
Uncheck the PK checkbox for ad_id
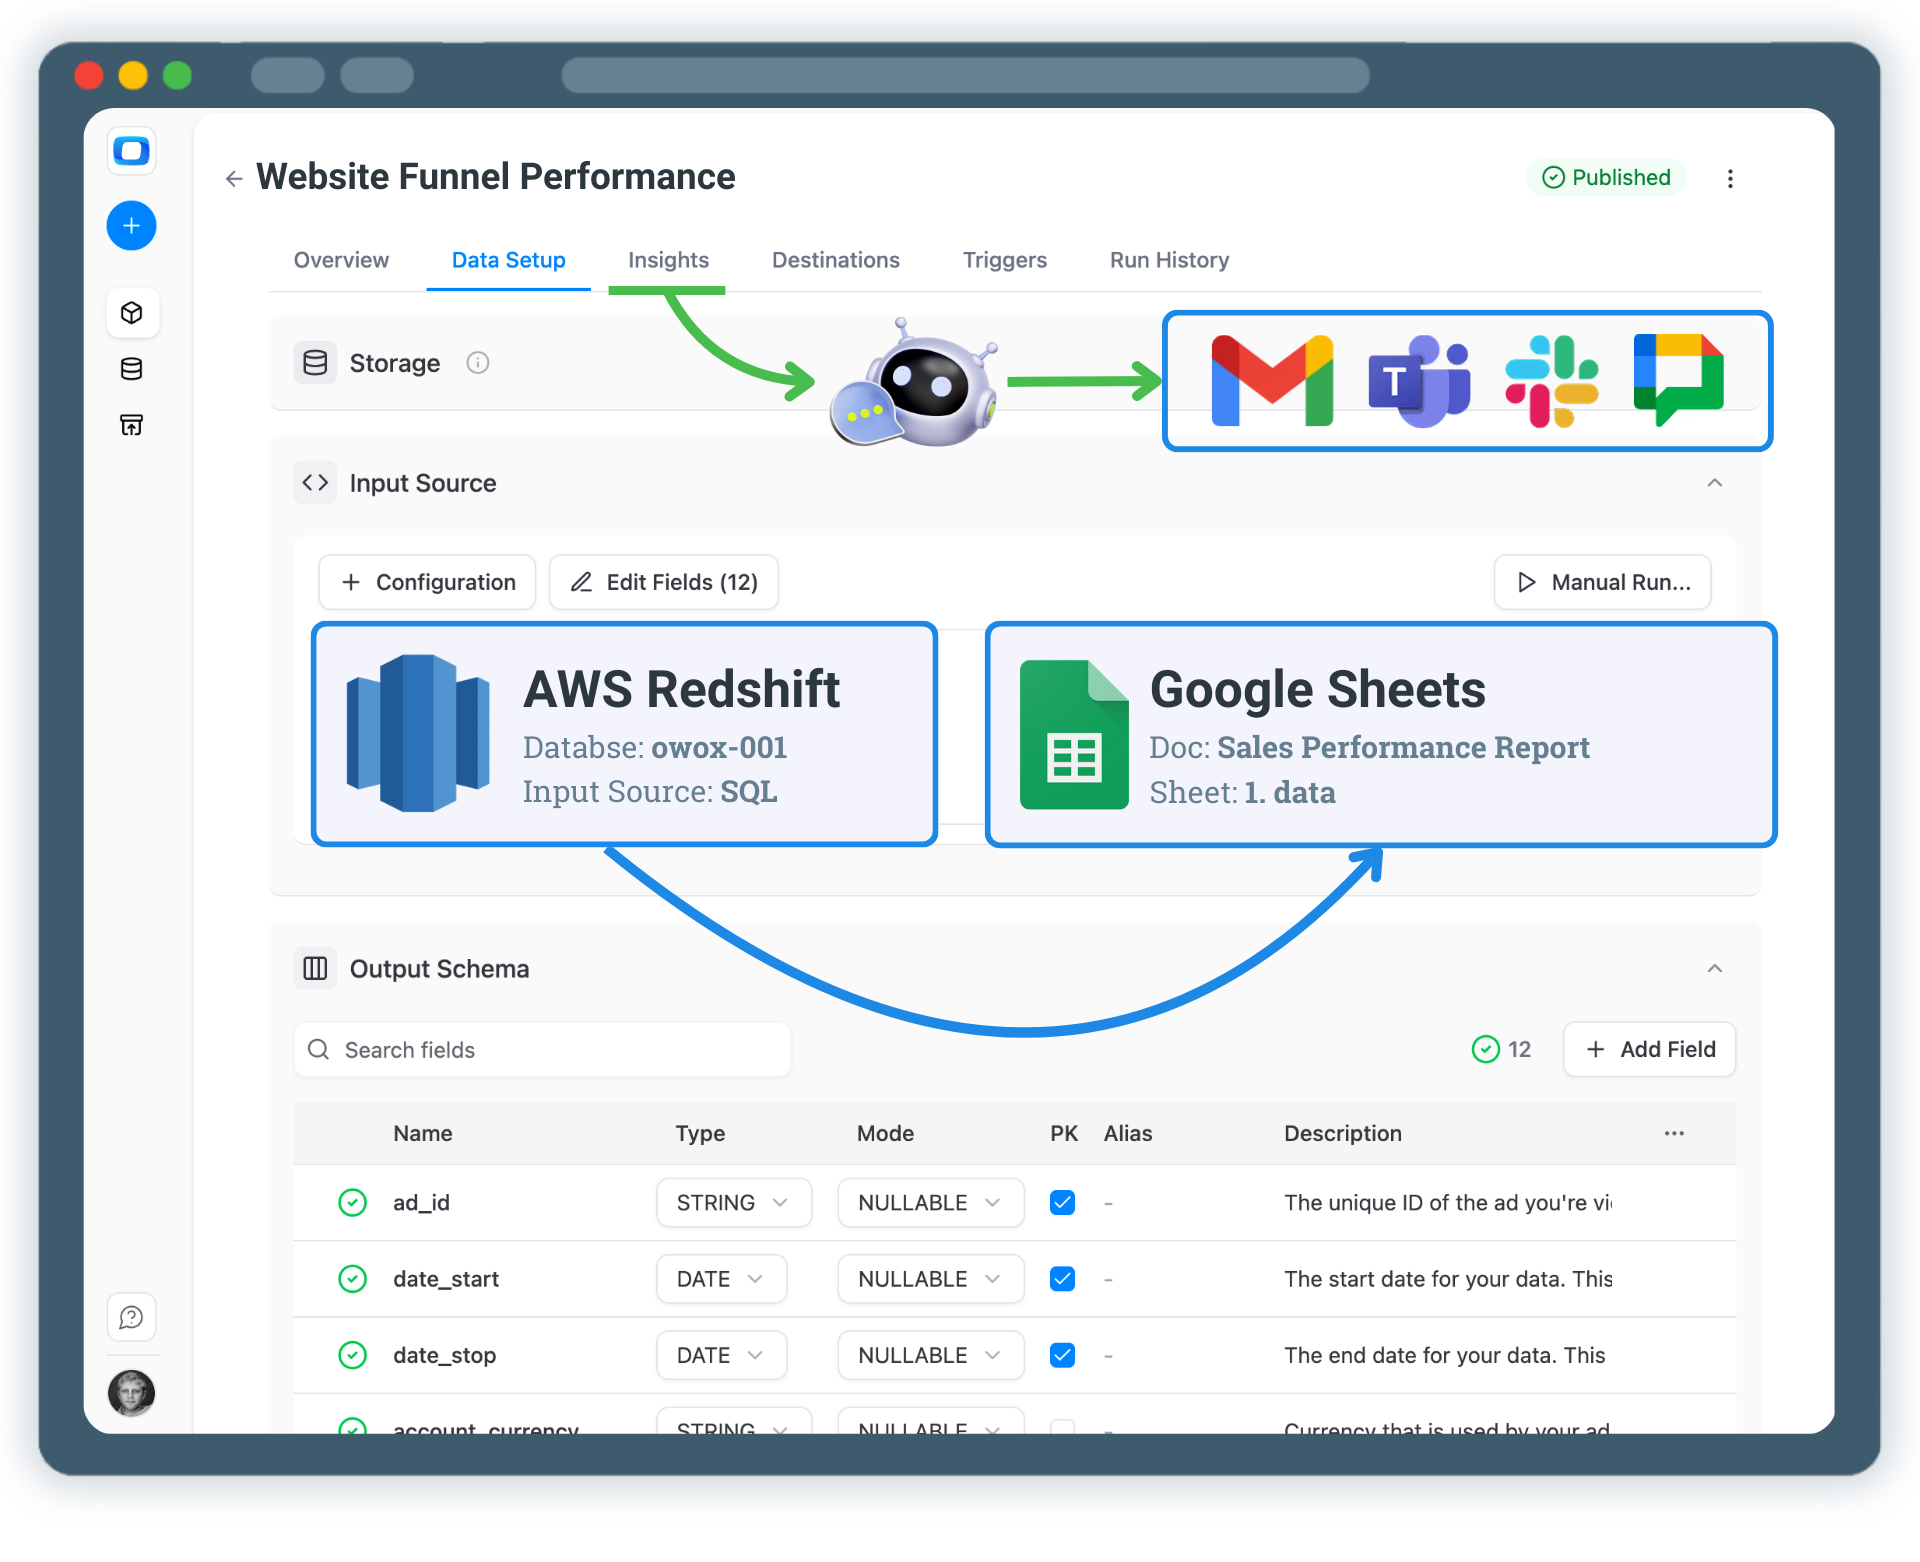pyautogui.click(x=1062, y=1202)
